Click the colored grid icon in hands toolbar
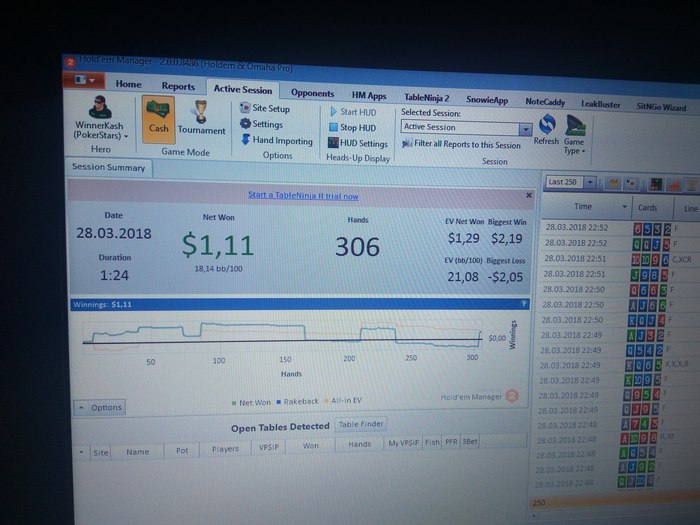The image size is (700, 525). [x=656, y=184]
